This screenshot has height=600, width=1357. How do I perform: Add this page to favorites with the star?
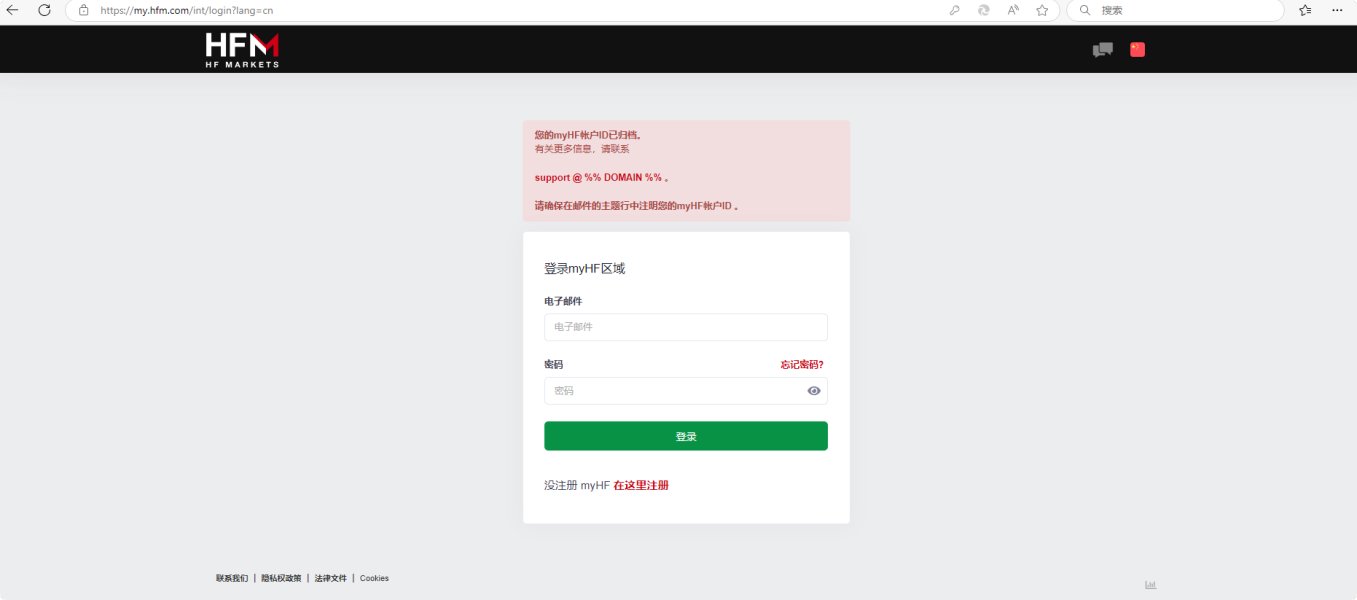coord(1042,10)
